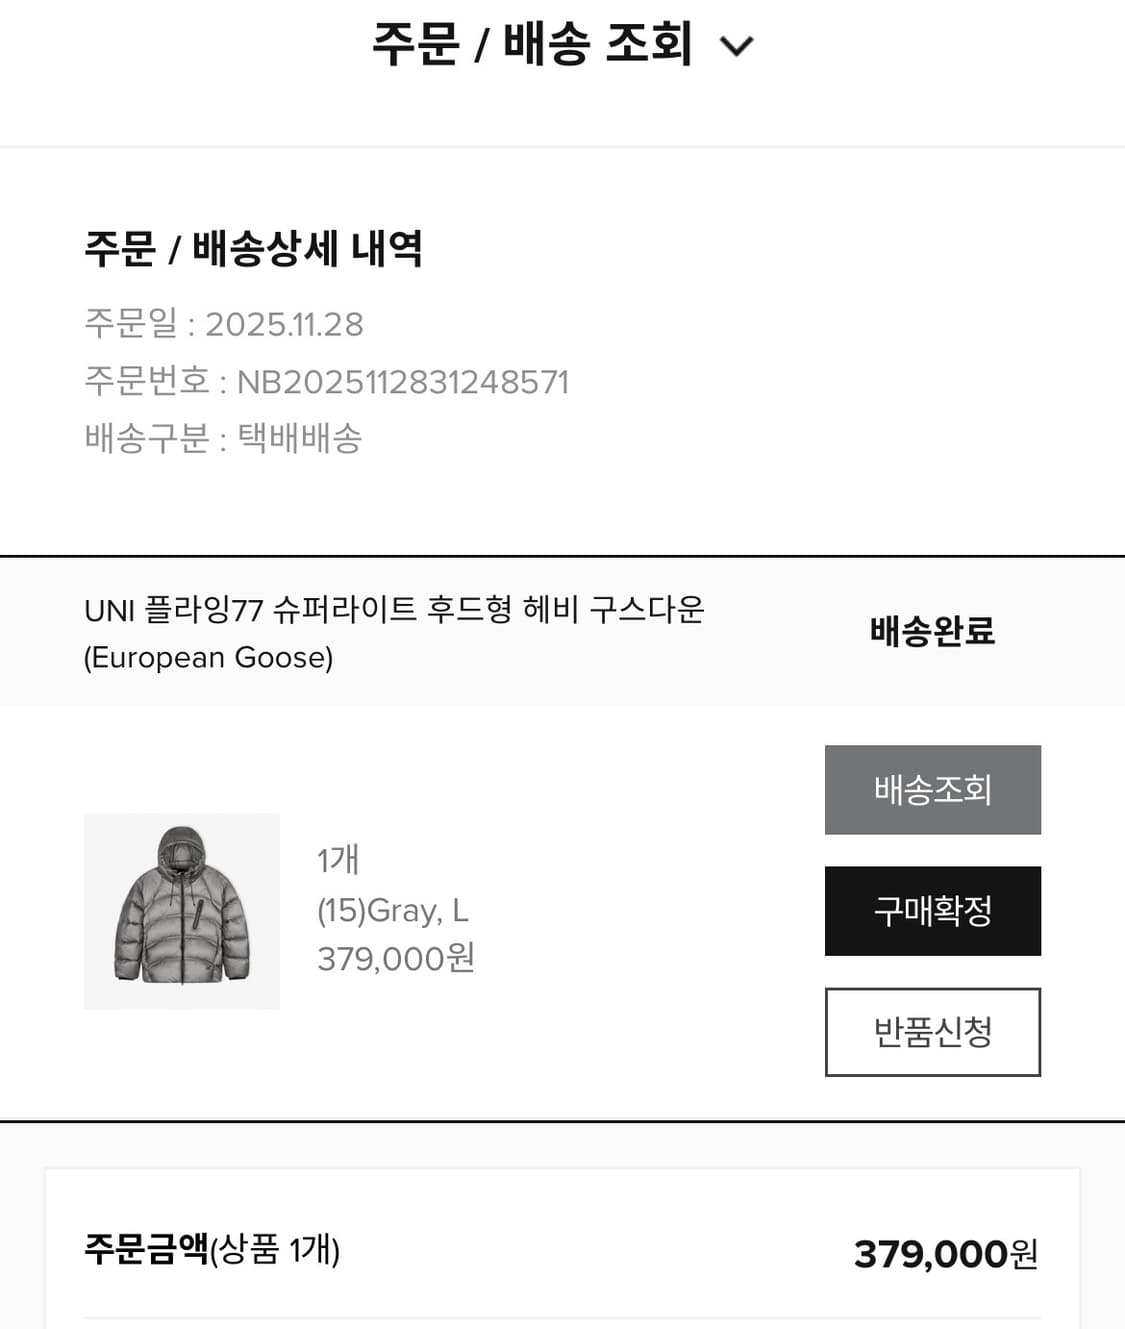Screen dimensions: 1125x1329
Task: Click the 구매확정 purchase confirmation button
Action: [x=932, y=911]
